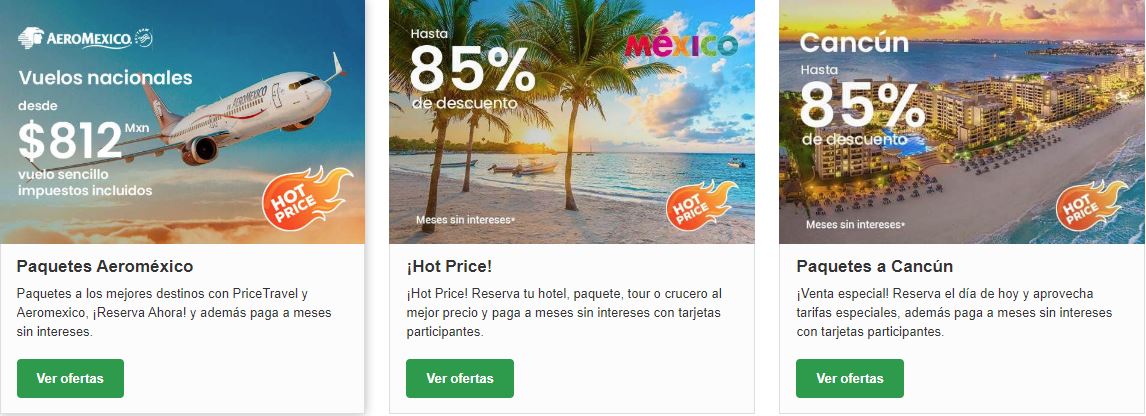1146x416 pixels.
Task: Click the Hot Price flame badge on the beach banner
Action: pyautogui.click(x=701, y=205)
